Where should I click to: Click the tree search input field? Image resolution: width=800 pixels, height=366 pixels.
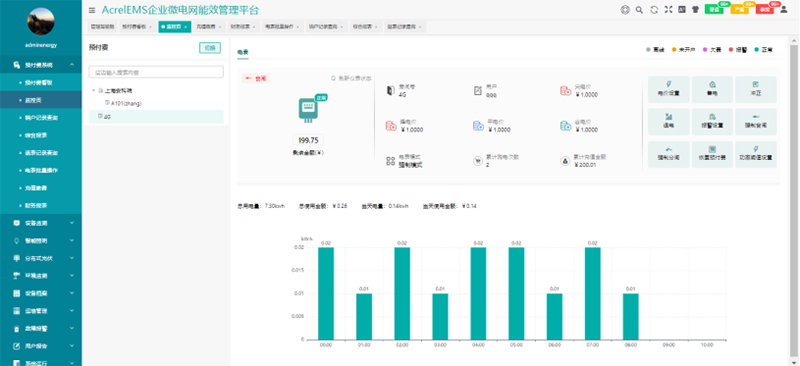click(x=156, y=72)
